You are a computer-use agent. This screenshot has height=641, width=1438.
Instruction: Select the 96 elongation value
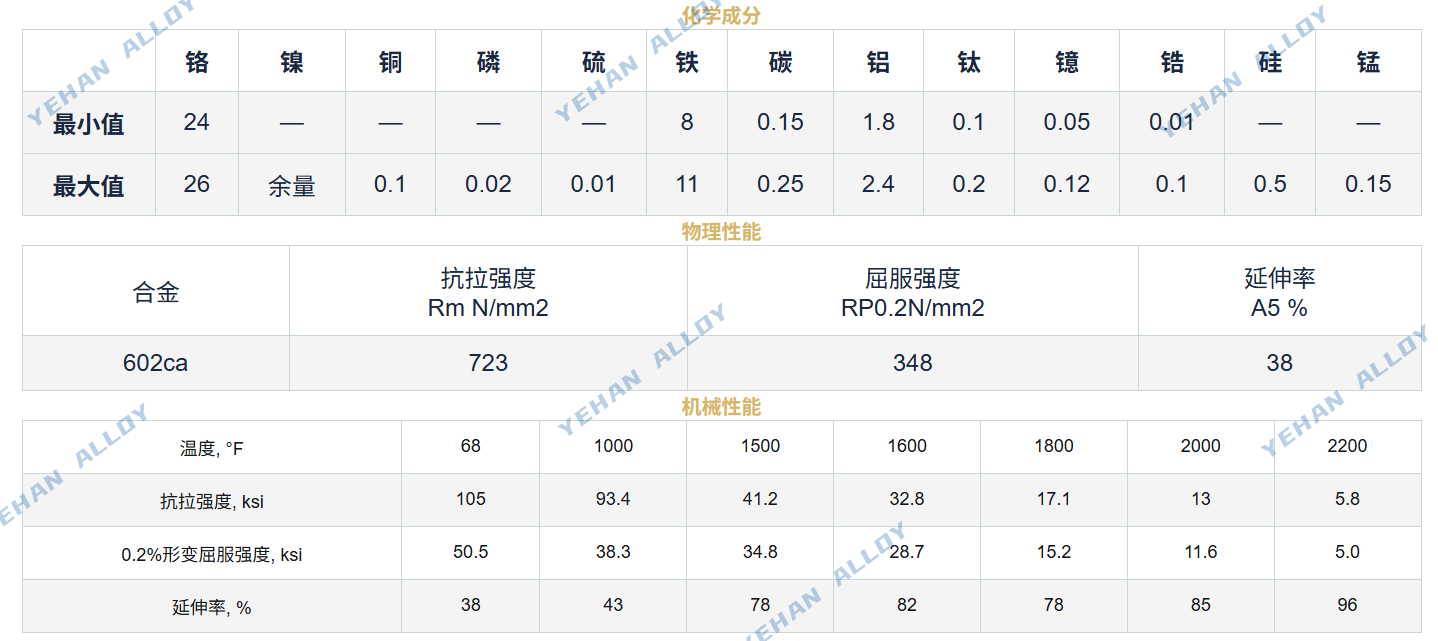coord(1348,605)
